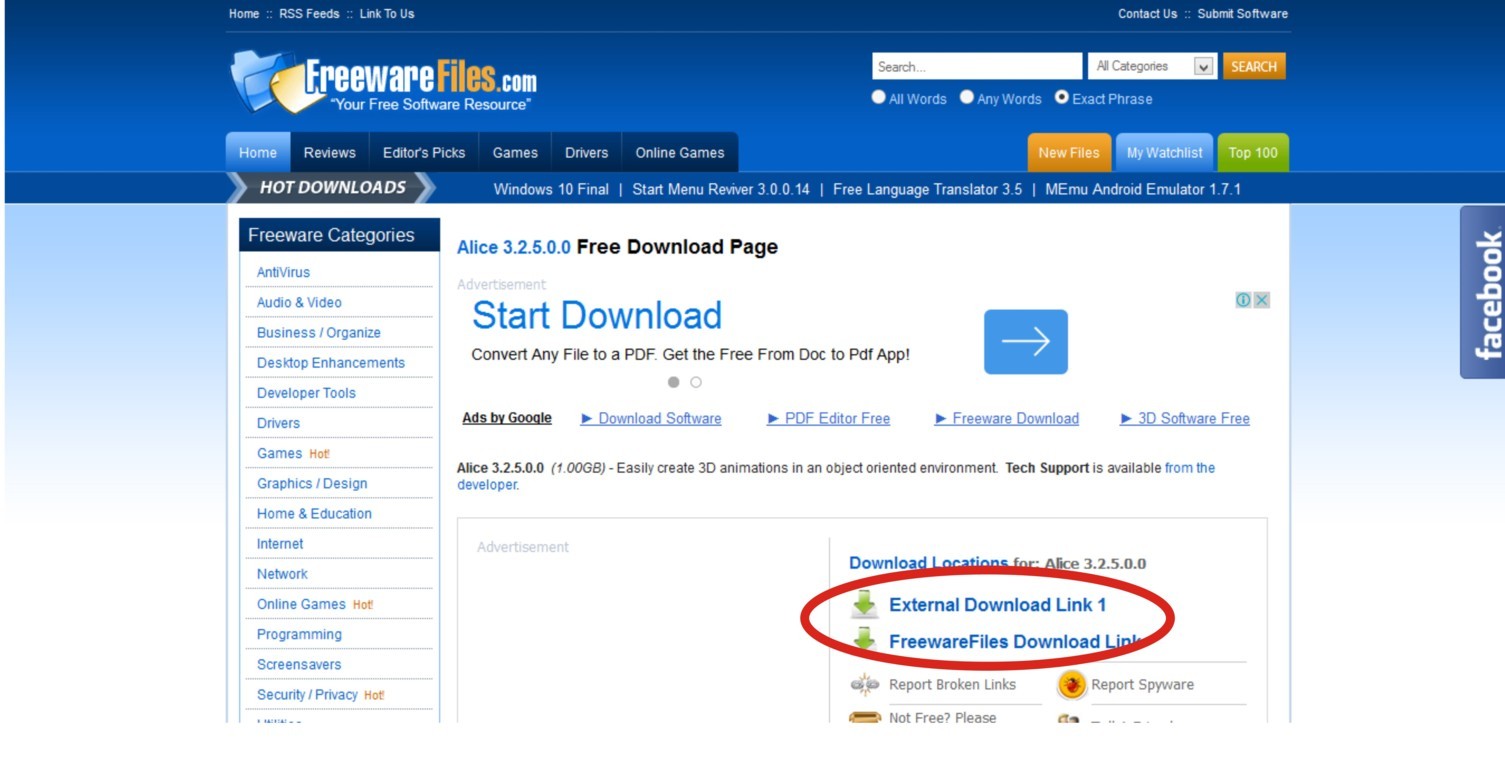Click the Alice 3.2.5.0.0 title link

point(514,247)
